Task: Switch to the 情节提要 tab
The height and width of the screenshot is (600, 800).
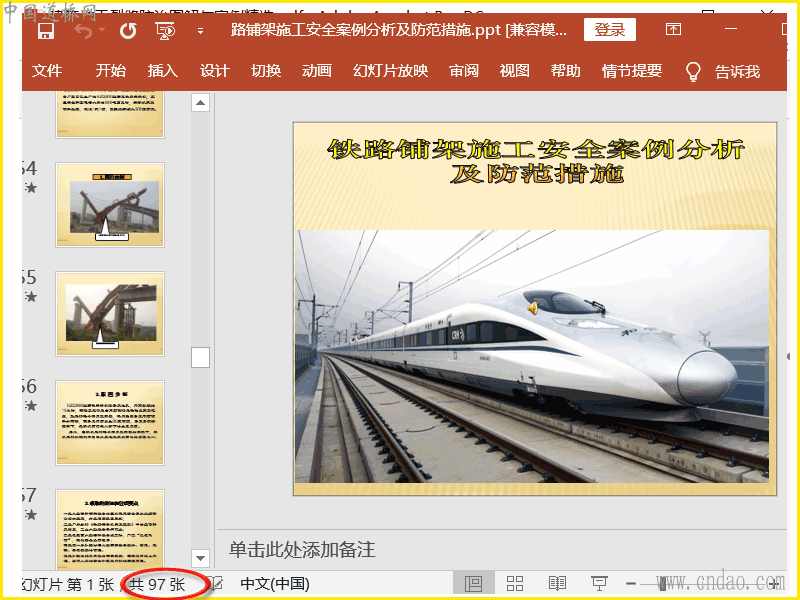Action: coord(632,70)
